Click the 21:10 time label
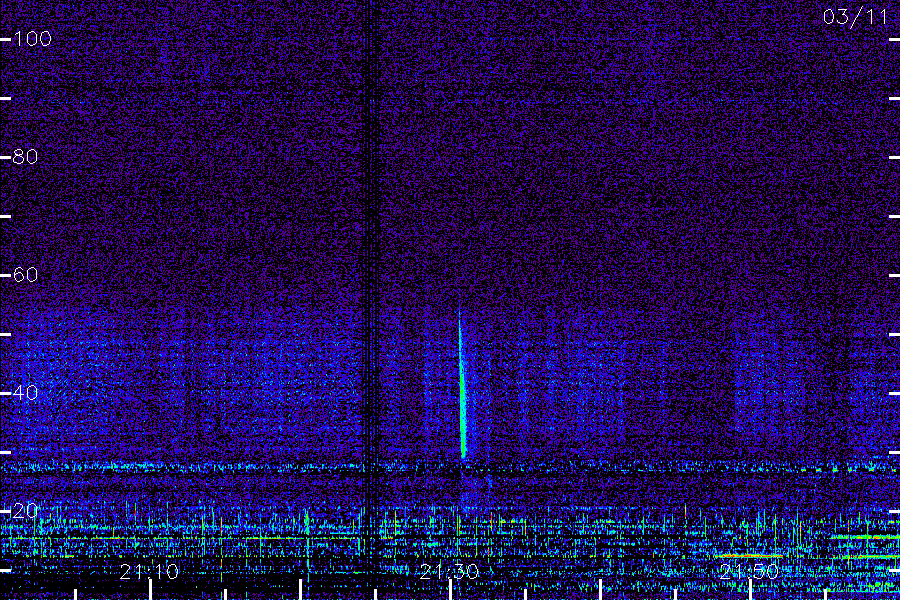900x600 pixels. 149,572
